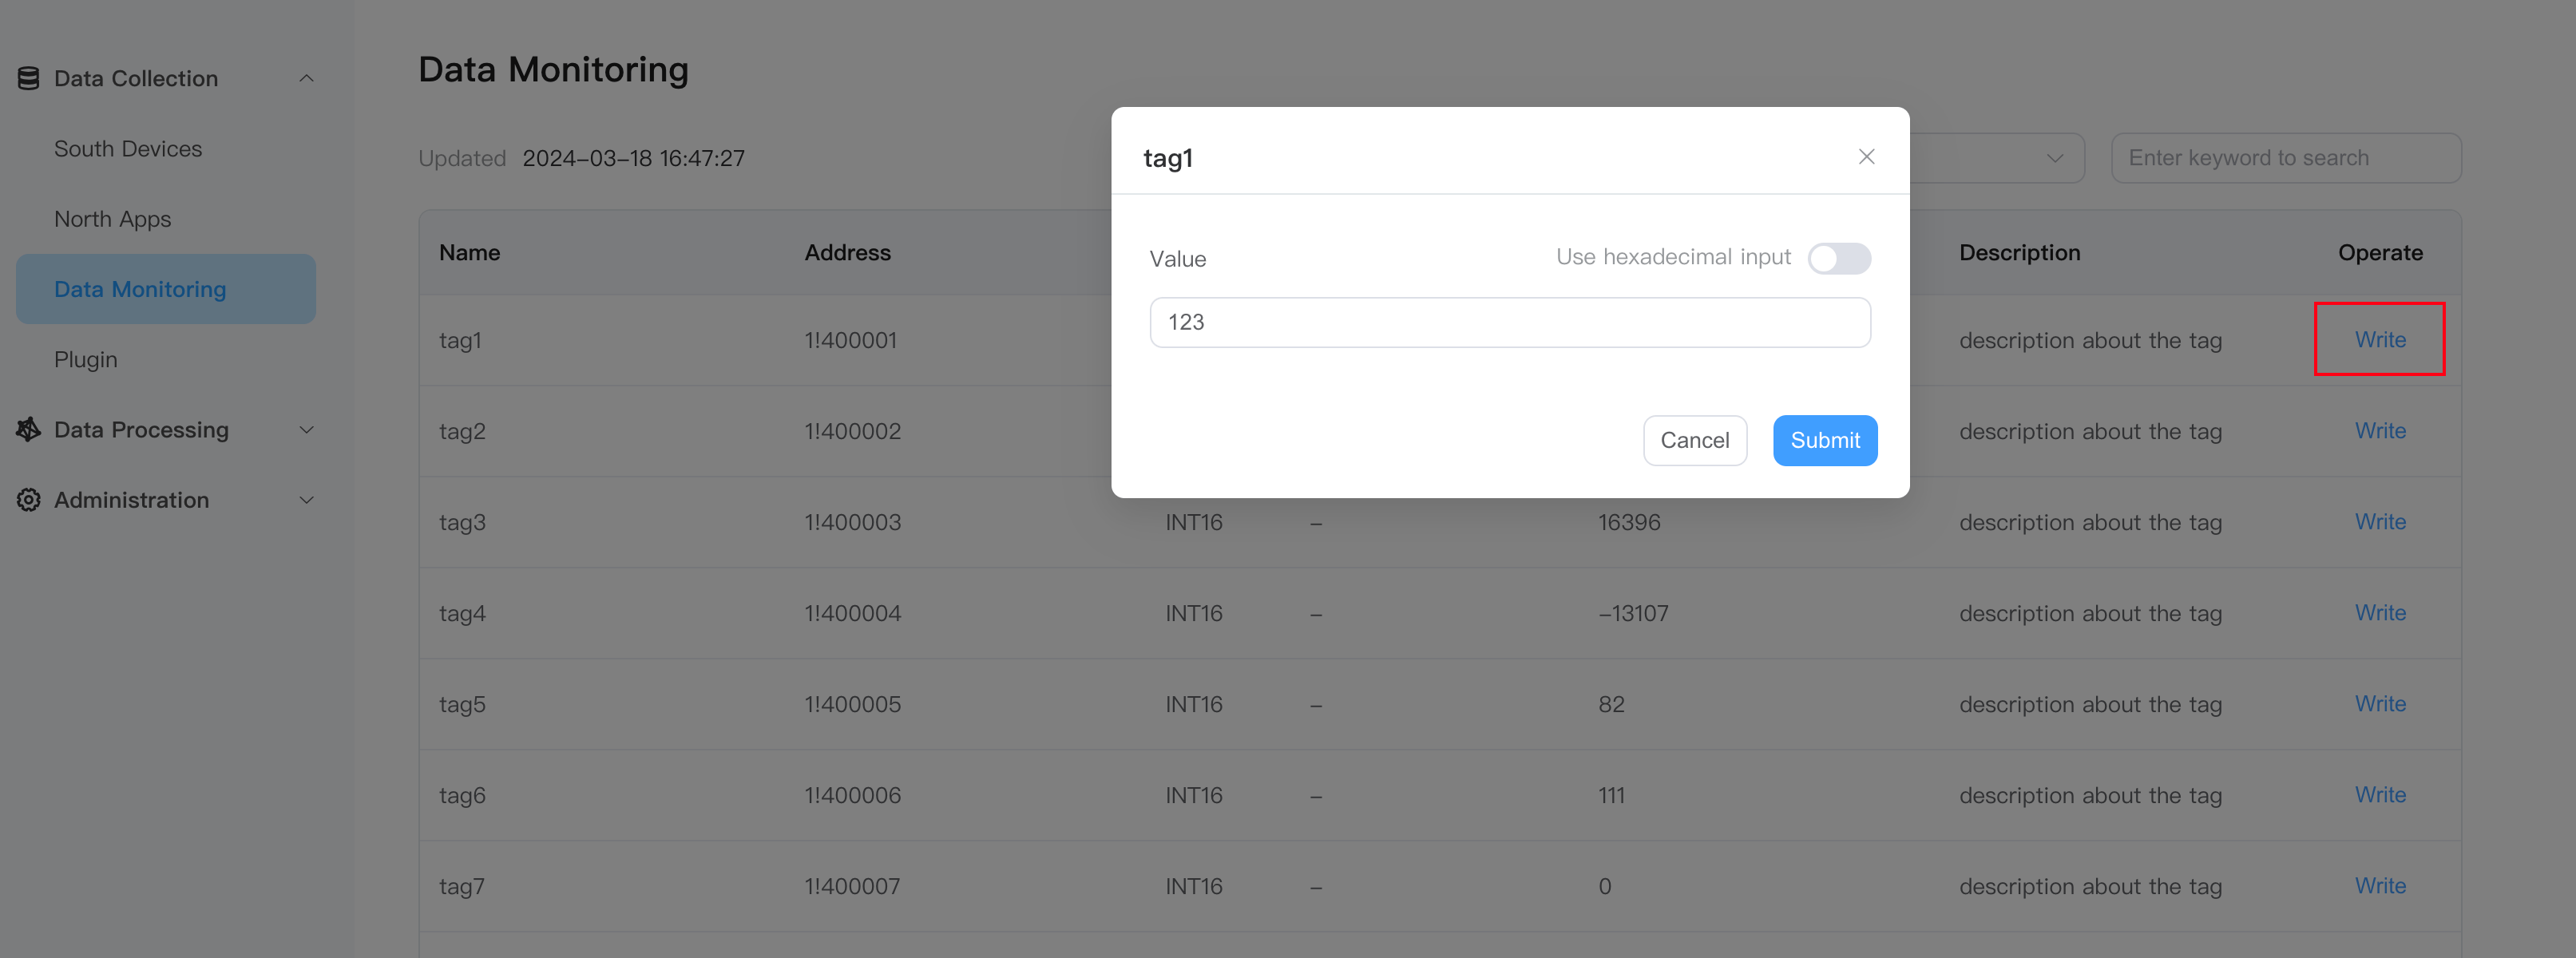Click the Administration gear icon
Viewport: 2576px width, 958px height.
pyautogui.click(x=28, y=500)
